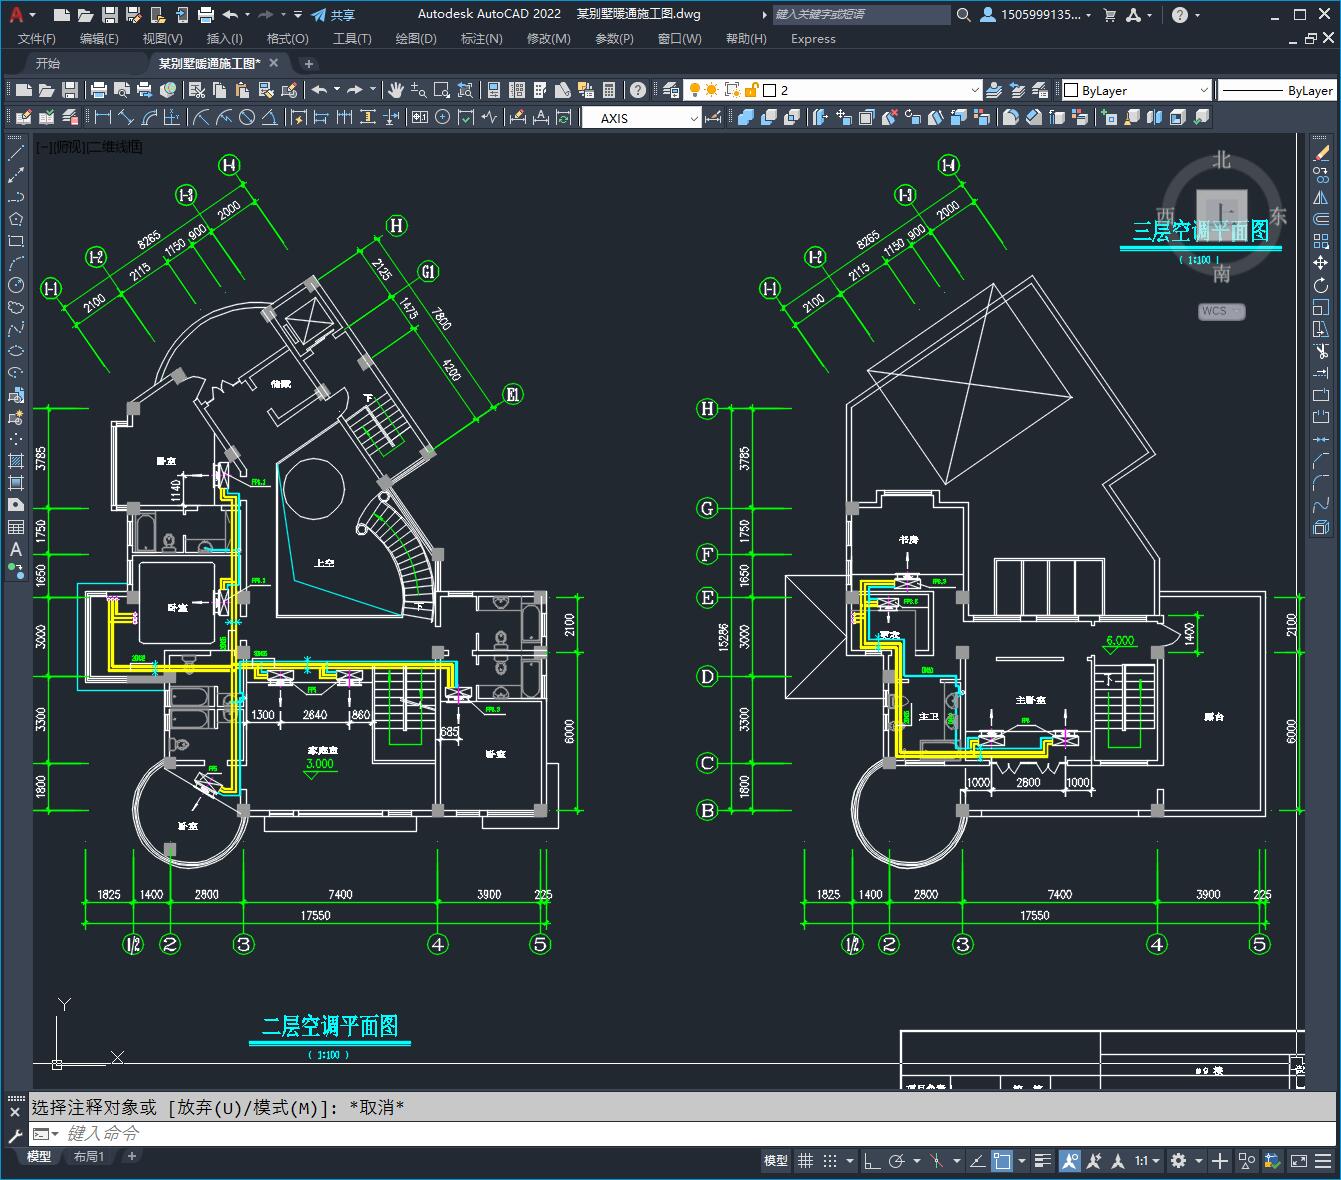1341x1180 pixels.
Task: Open the Layer Properties Manager
Action: click(671, 90)
